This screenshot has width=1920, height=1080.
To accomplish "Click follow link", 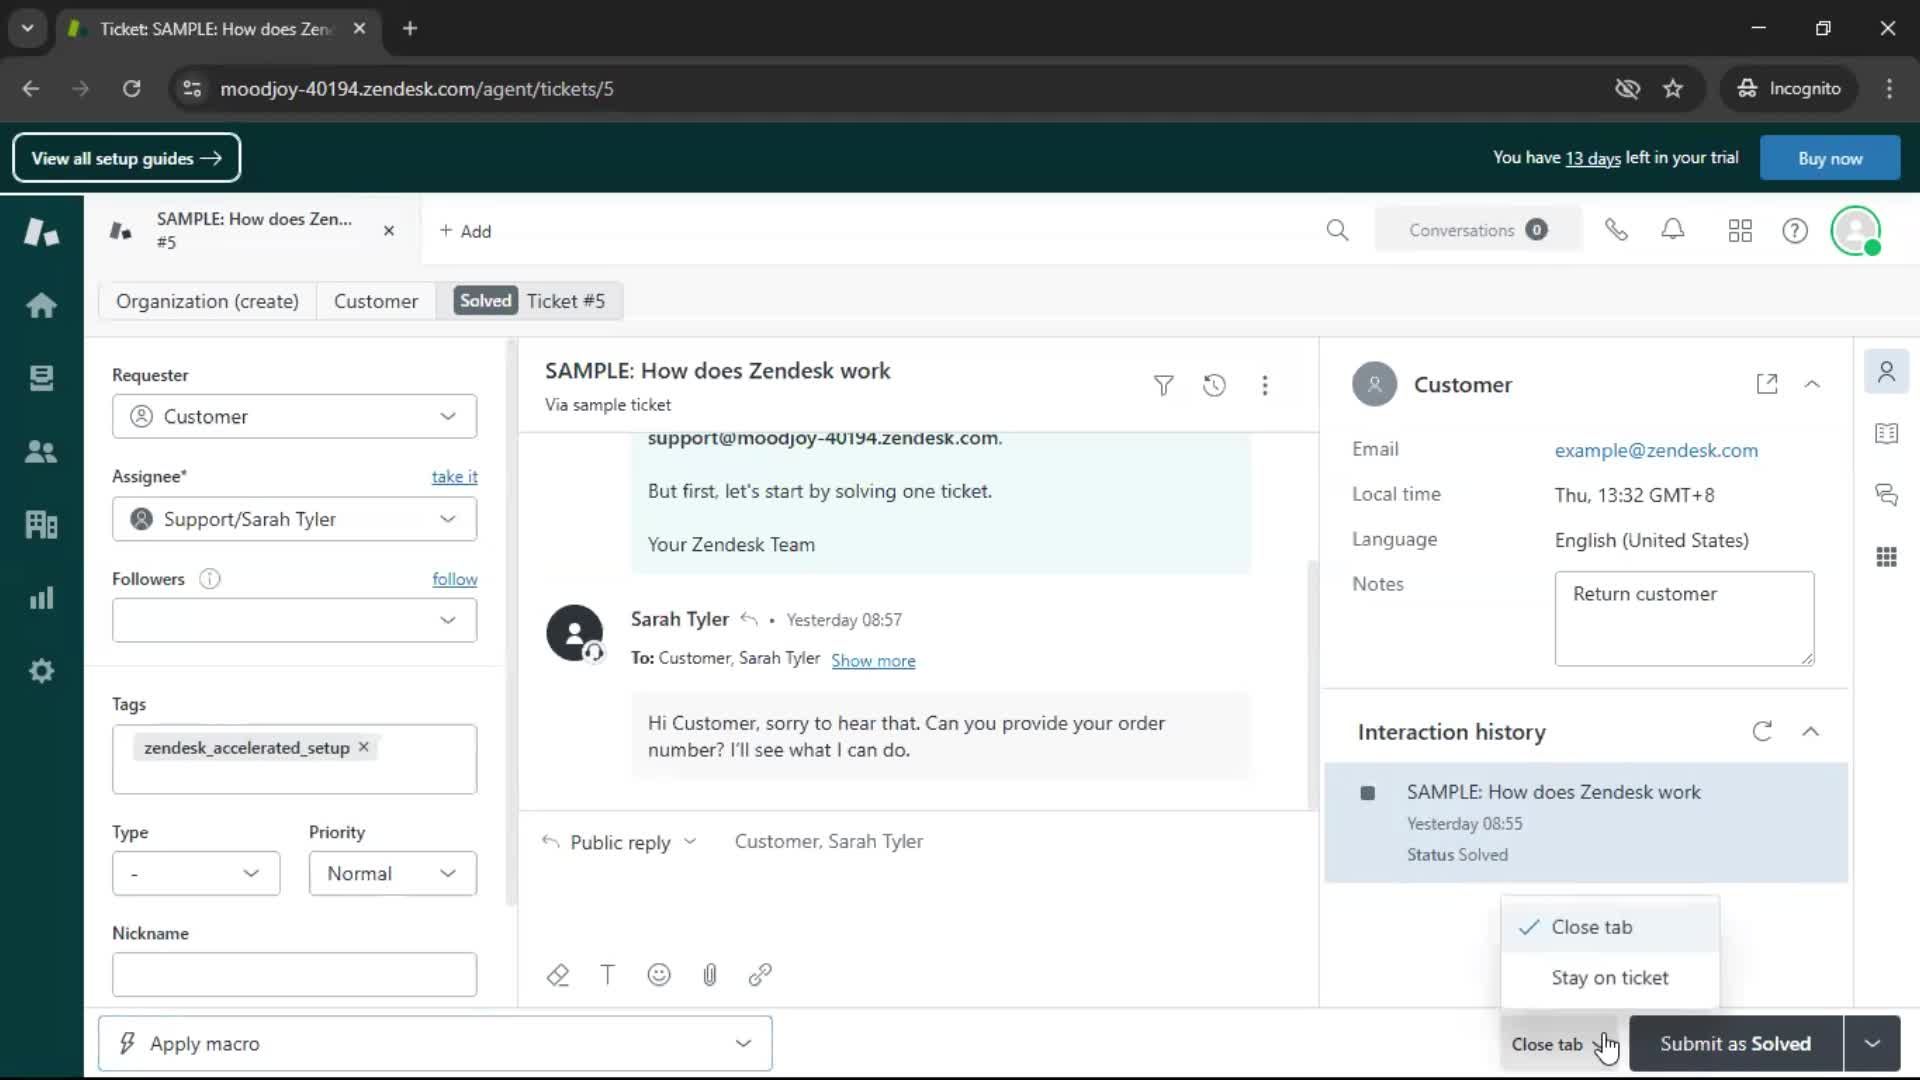I will (x=454, y=579).
